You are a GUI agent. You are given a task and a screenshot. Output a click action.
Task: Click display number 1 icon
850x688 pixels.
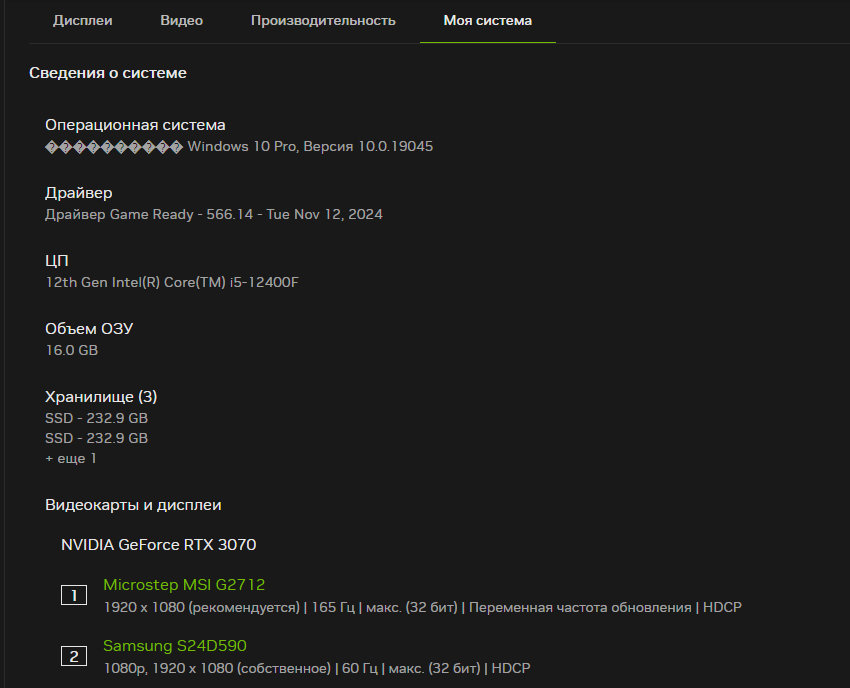point(74,595)
